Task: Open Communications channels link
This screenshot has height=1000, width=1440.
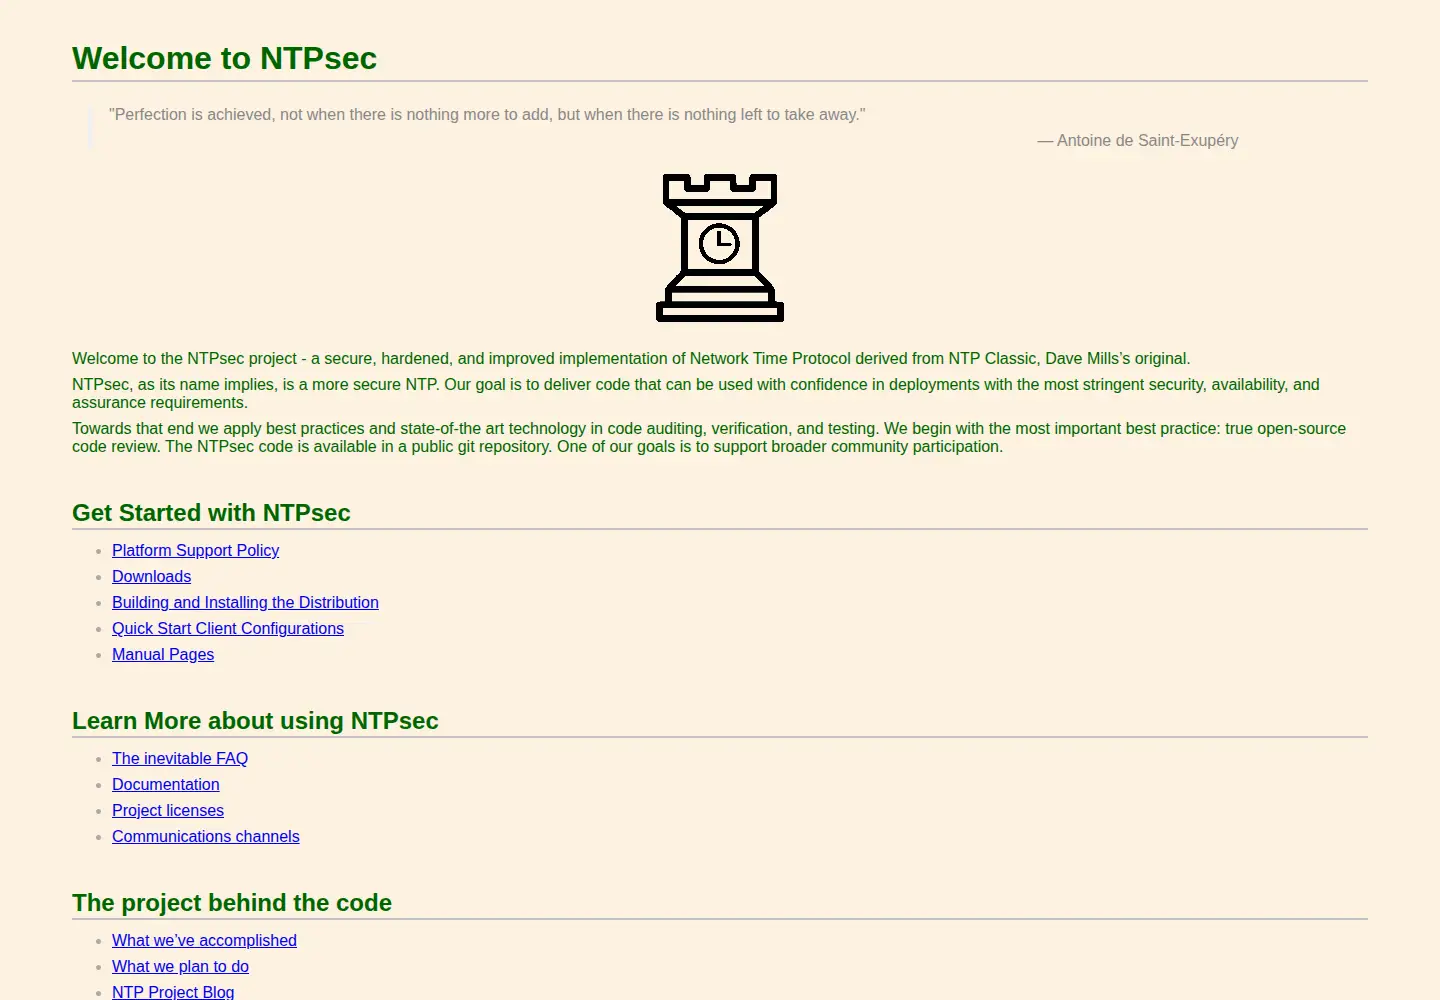Action: click(206, 836)
